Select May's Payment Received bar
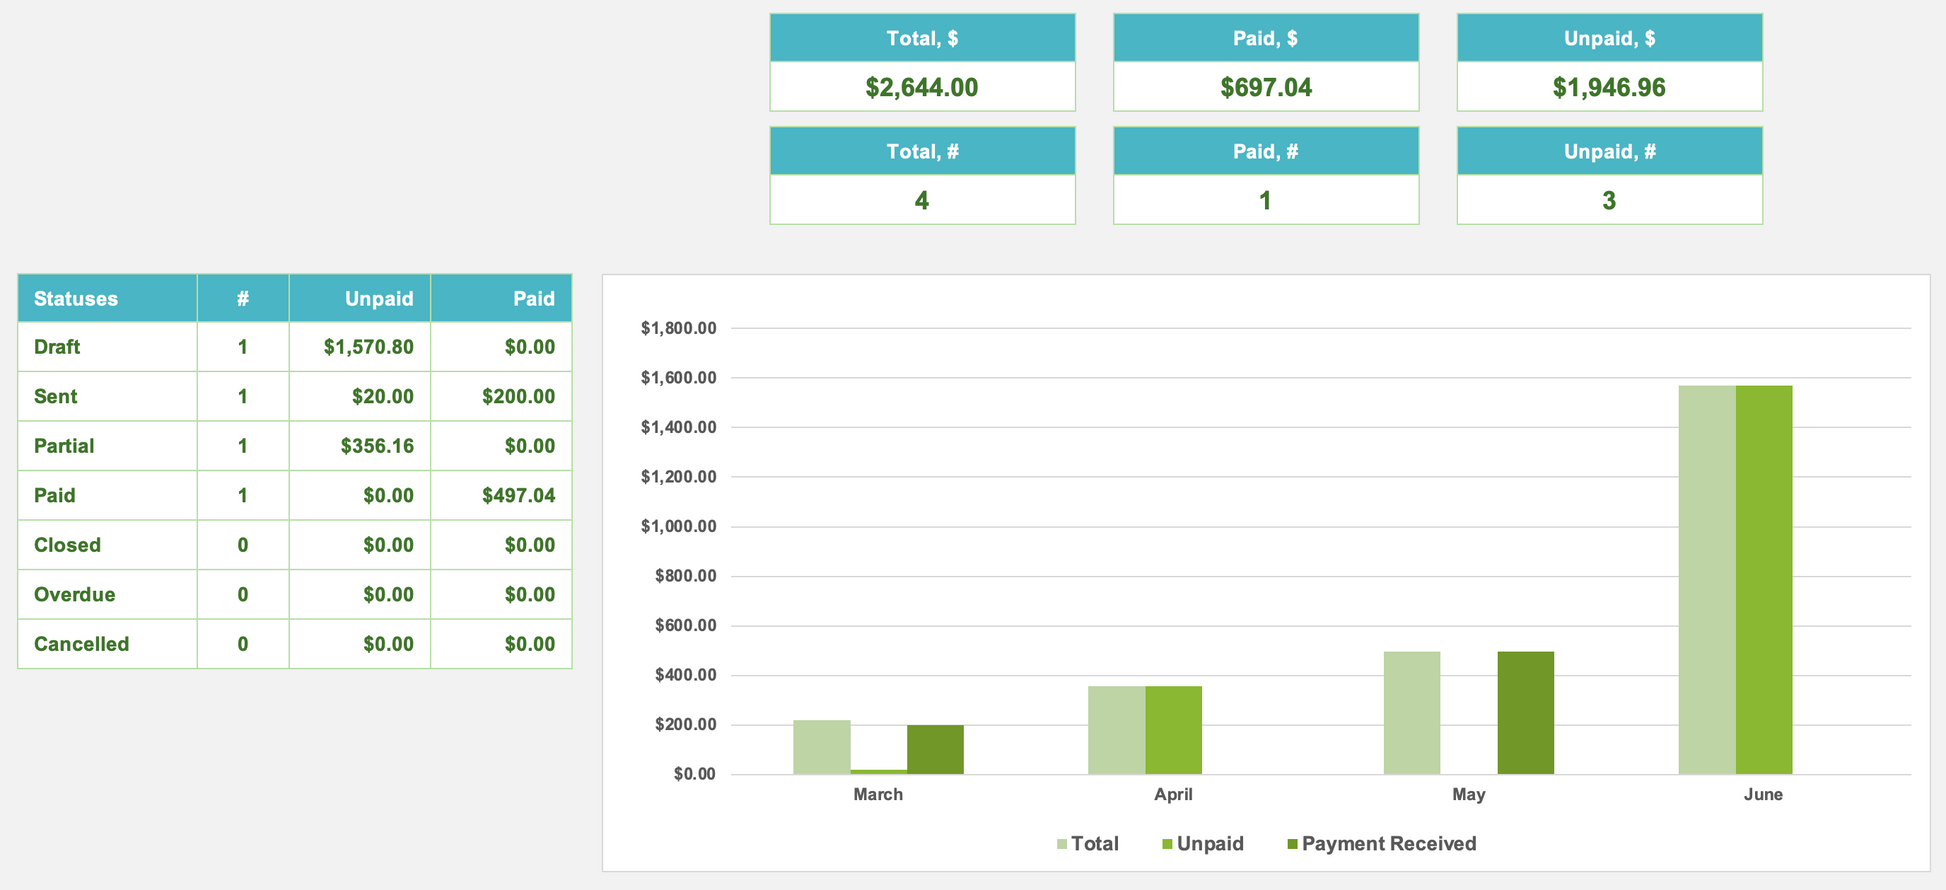The height and width of the screenshot is (890, 1946). click(x=1525, y=712)
